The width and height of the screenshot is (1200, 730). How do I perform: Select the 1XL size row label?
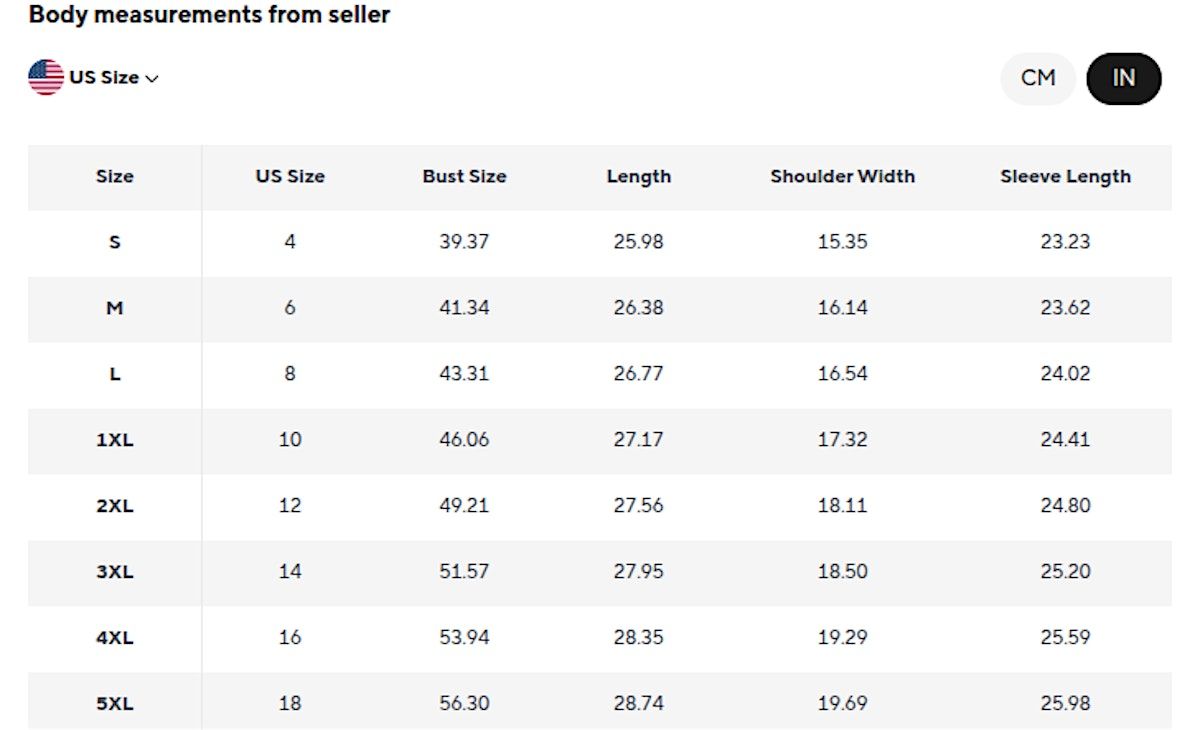tap(114, 440)
